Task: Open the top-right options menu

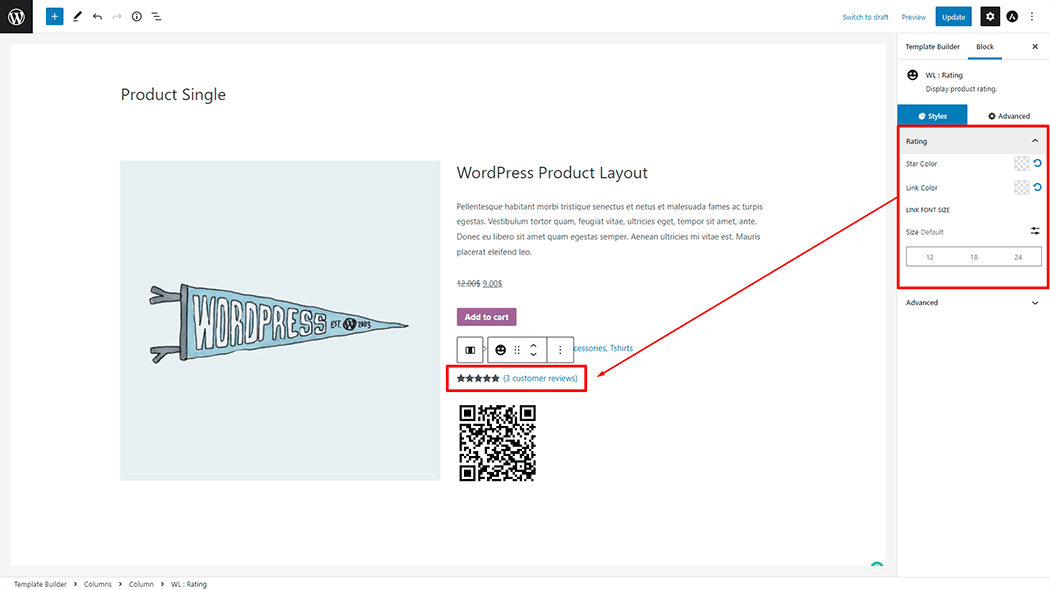Action: [x=1032, y=17]
